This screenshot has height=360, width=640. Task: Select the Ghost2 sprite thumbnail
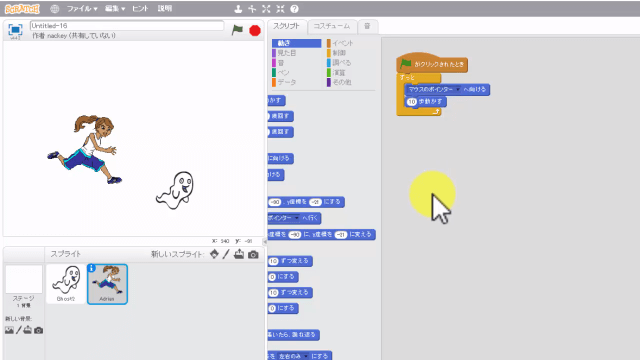[66, 283]
